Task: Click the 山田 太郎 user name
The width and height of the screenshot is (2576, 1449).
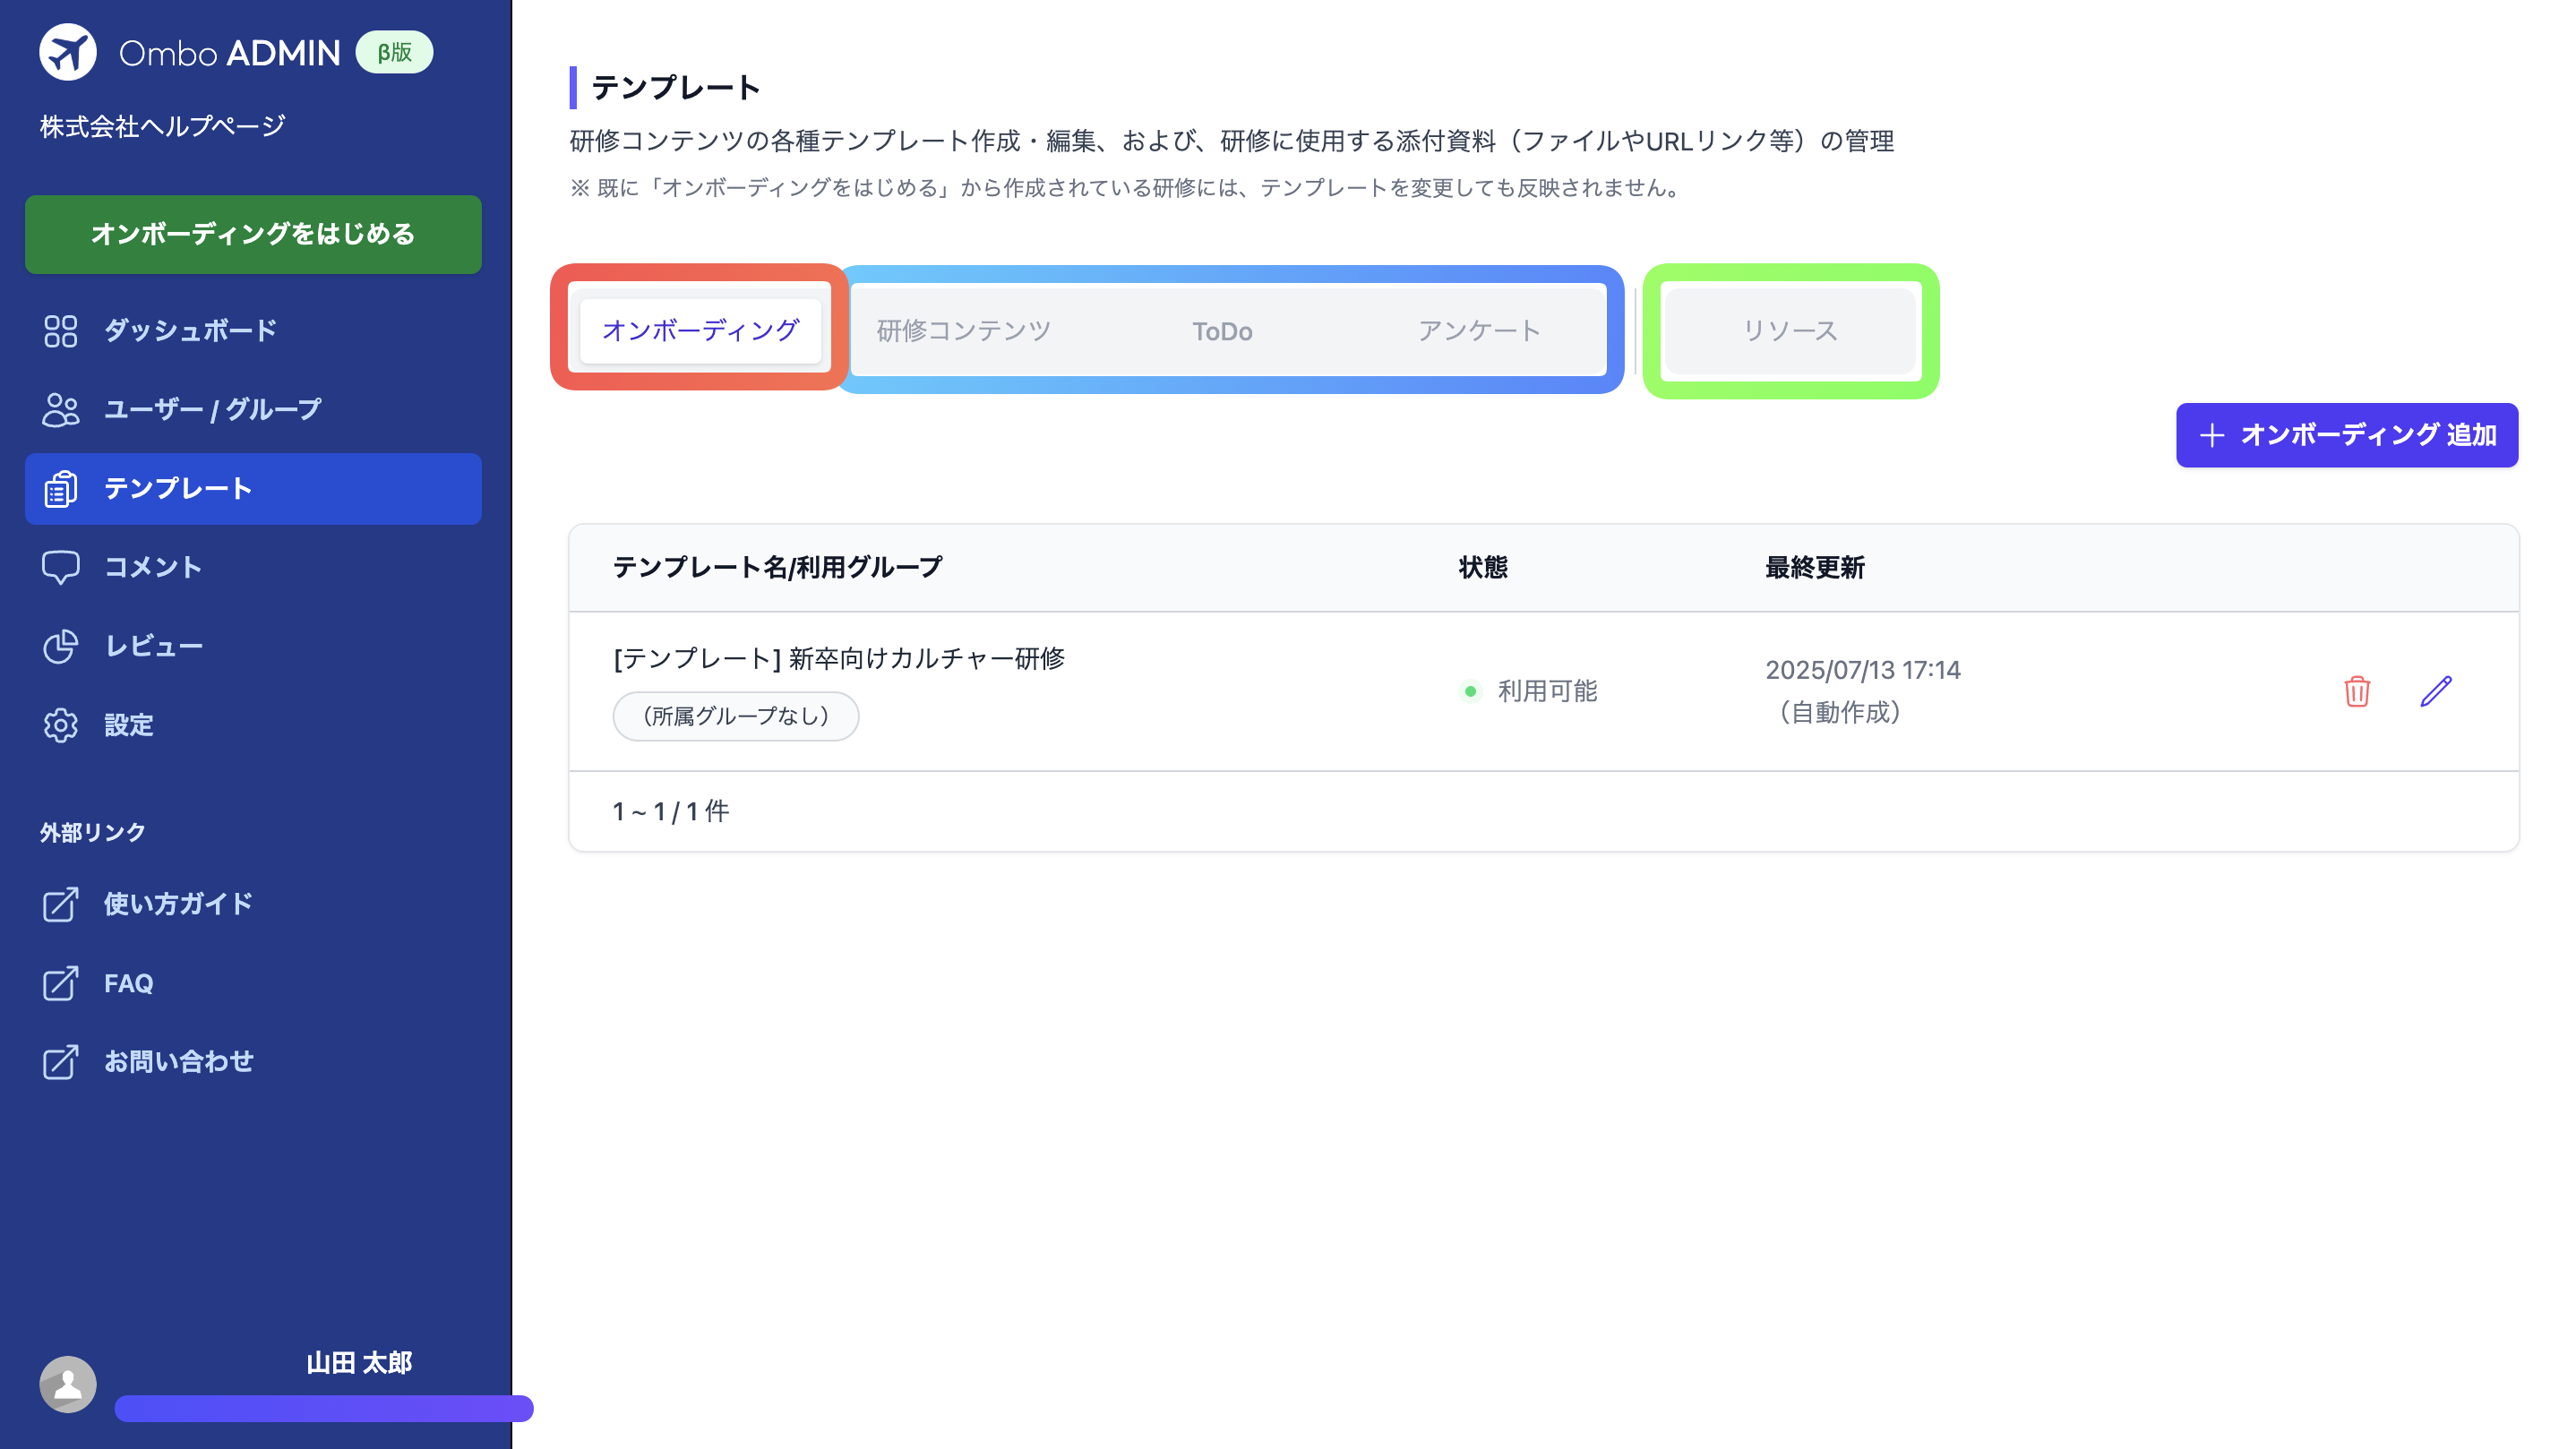Action: pyautogui.click(x=359, y=1363)
